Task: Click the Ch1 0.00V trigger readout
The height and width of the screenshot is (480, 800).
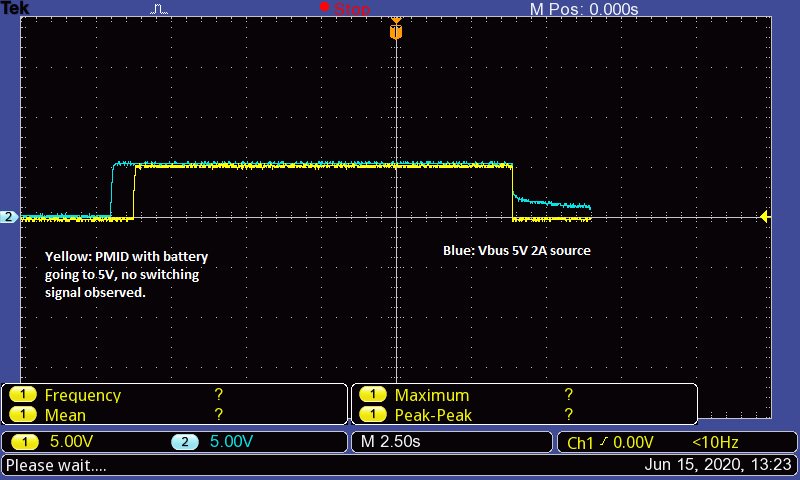Action: point(610,442)
